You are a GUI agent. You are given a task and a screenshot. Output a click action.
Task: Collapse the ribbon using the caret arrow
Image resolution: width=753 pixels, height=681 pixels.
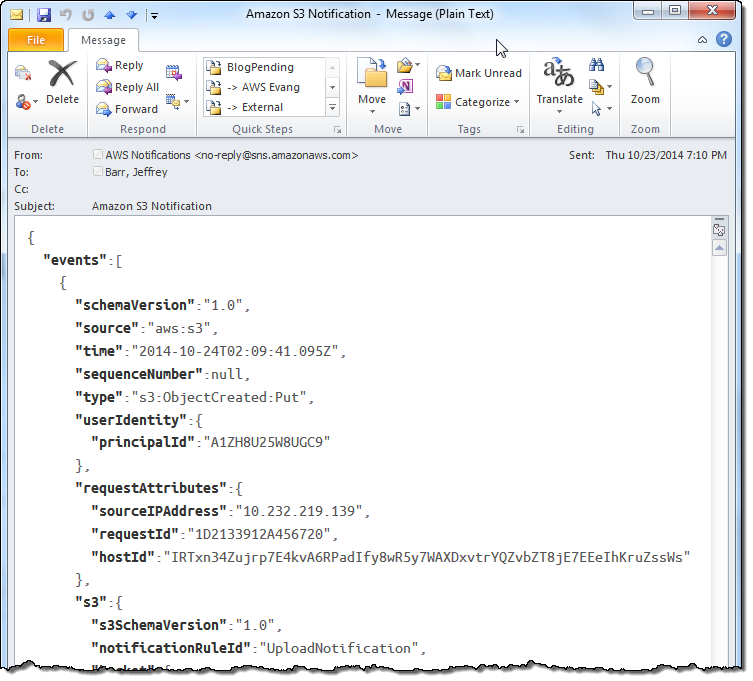[x=703, y=40]
